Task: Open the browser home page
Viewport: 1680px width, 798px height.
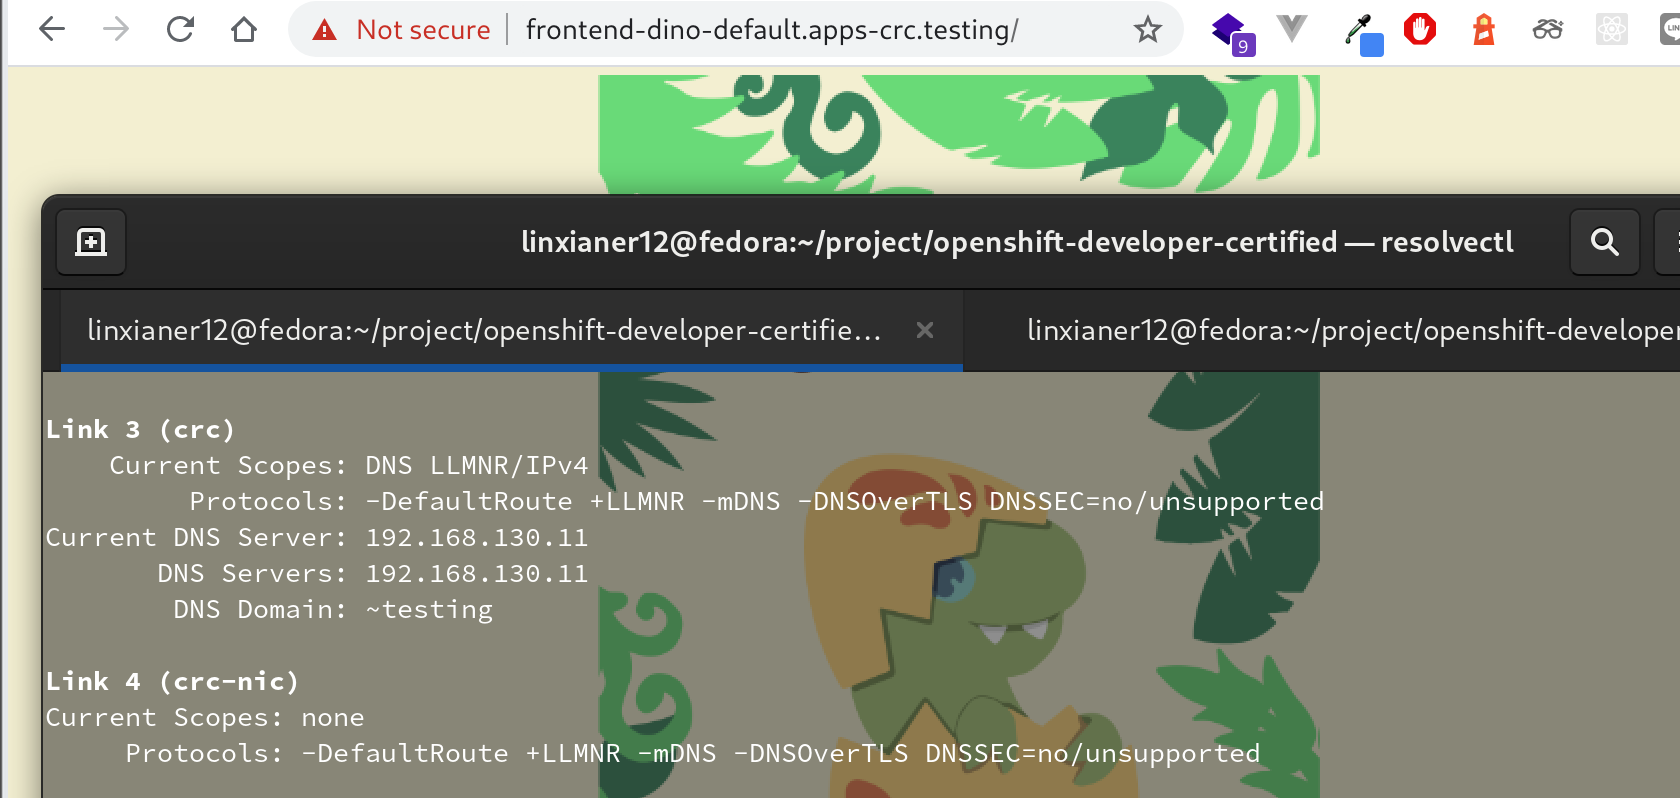Action: [244, 30]
